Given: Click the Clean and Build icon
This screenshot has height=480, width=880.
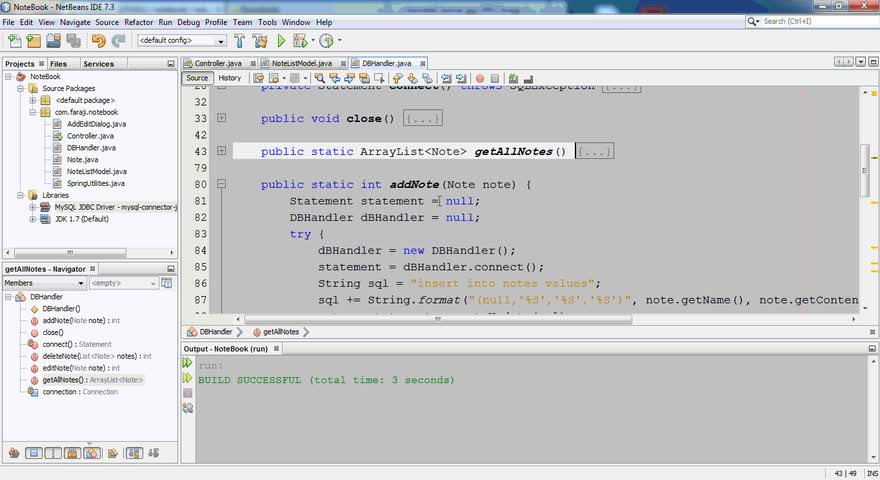Looking at the screenshot, I should (260, 40).
